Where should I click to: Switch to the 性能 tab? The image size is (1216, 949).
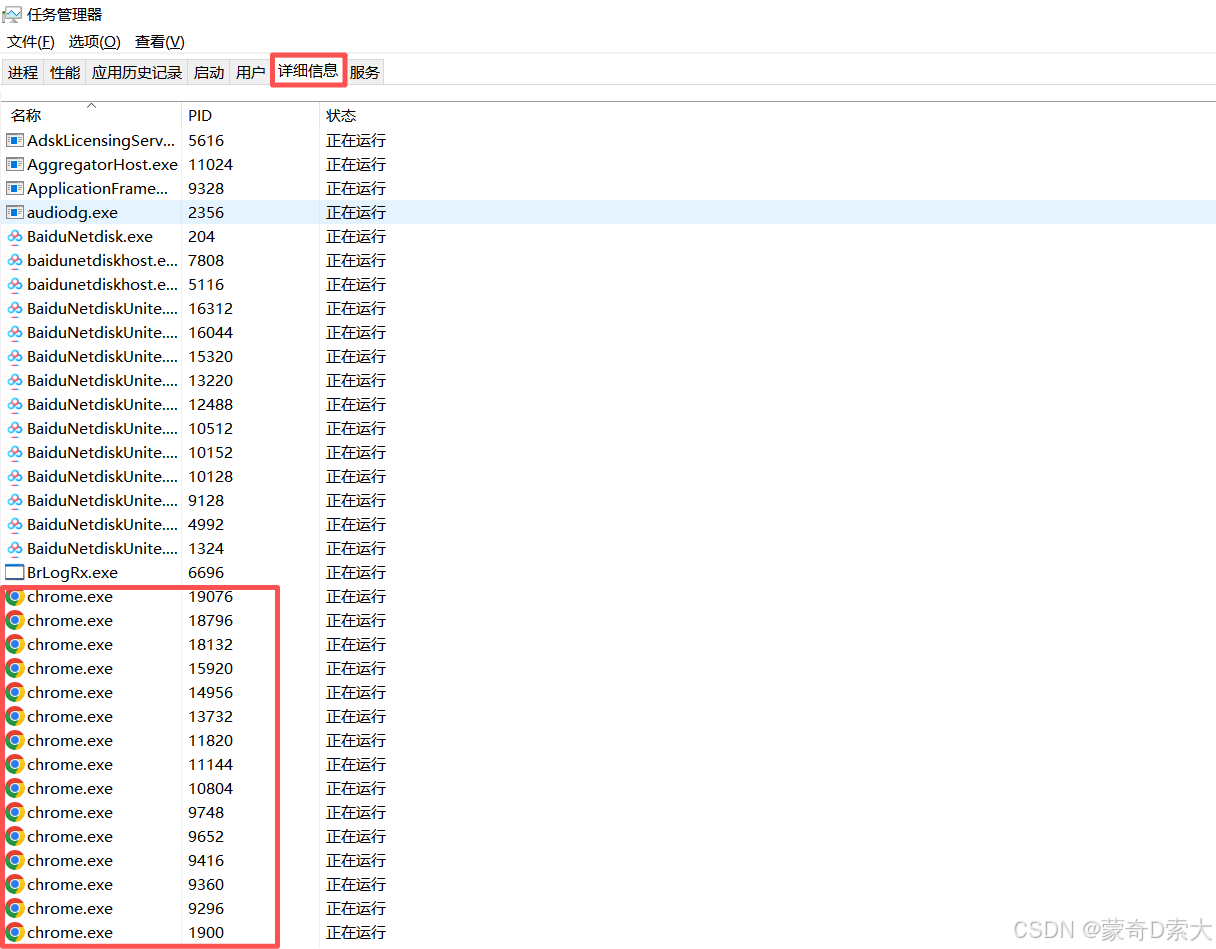65,72
